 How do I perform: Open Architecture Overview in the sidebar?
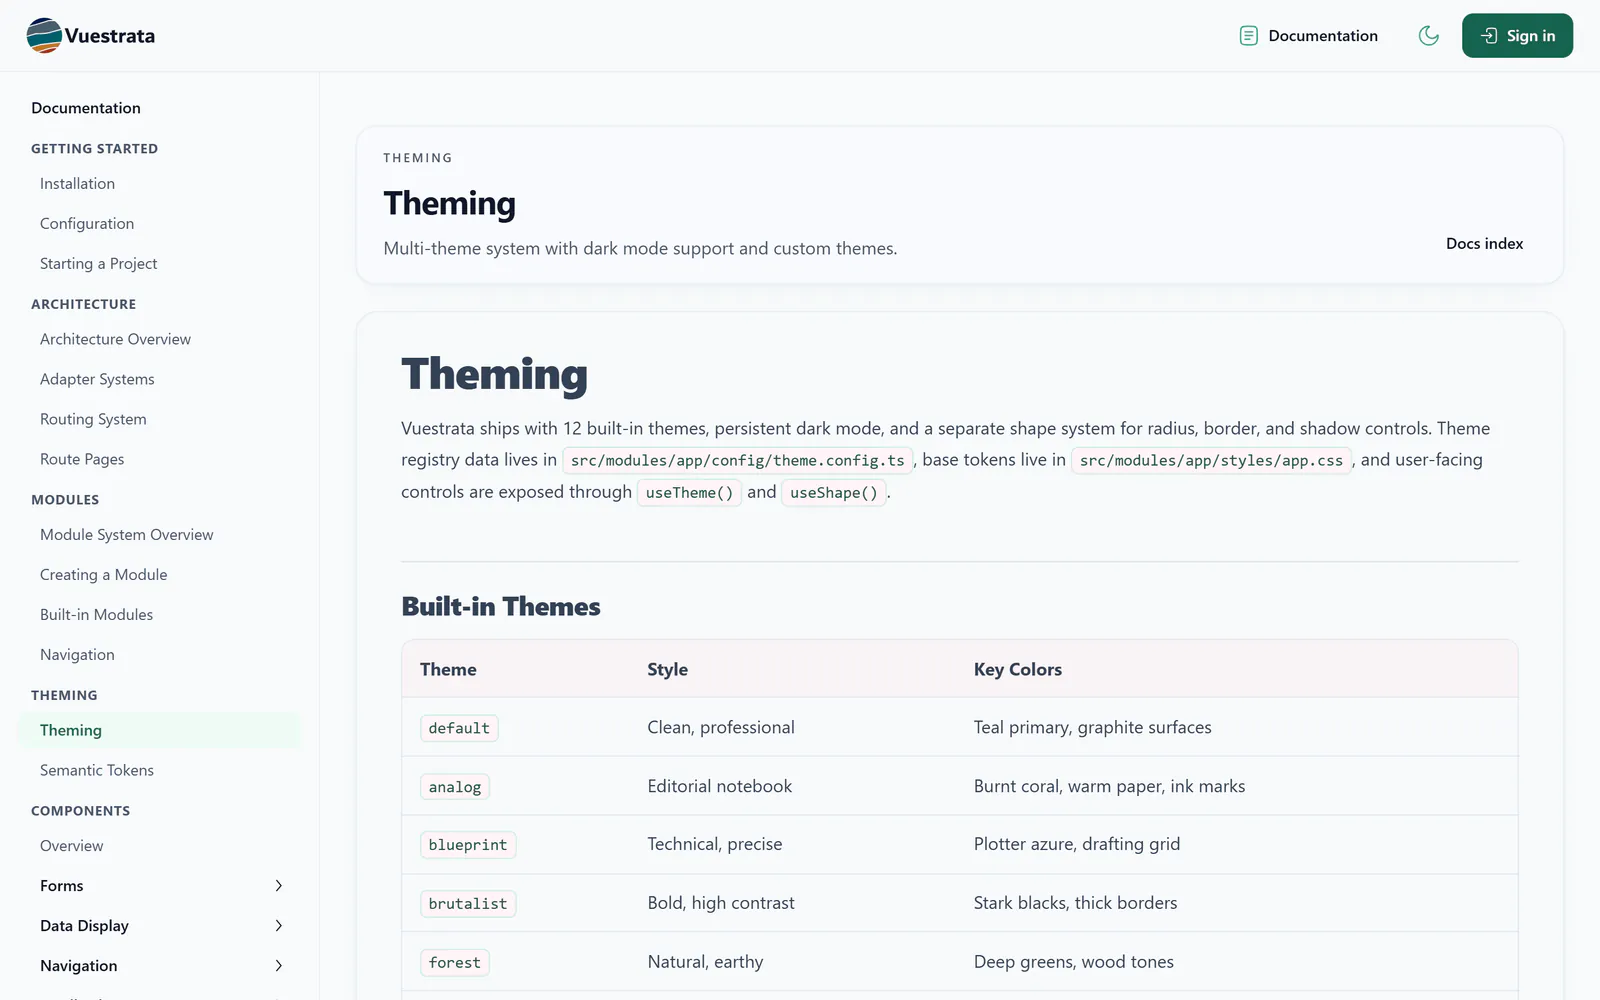[x=115, y=340]
